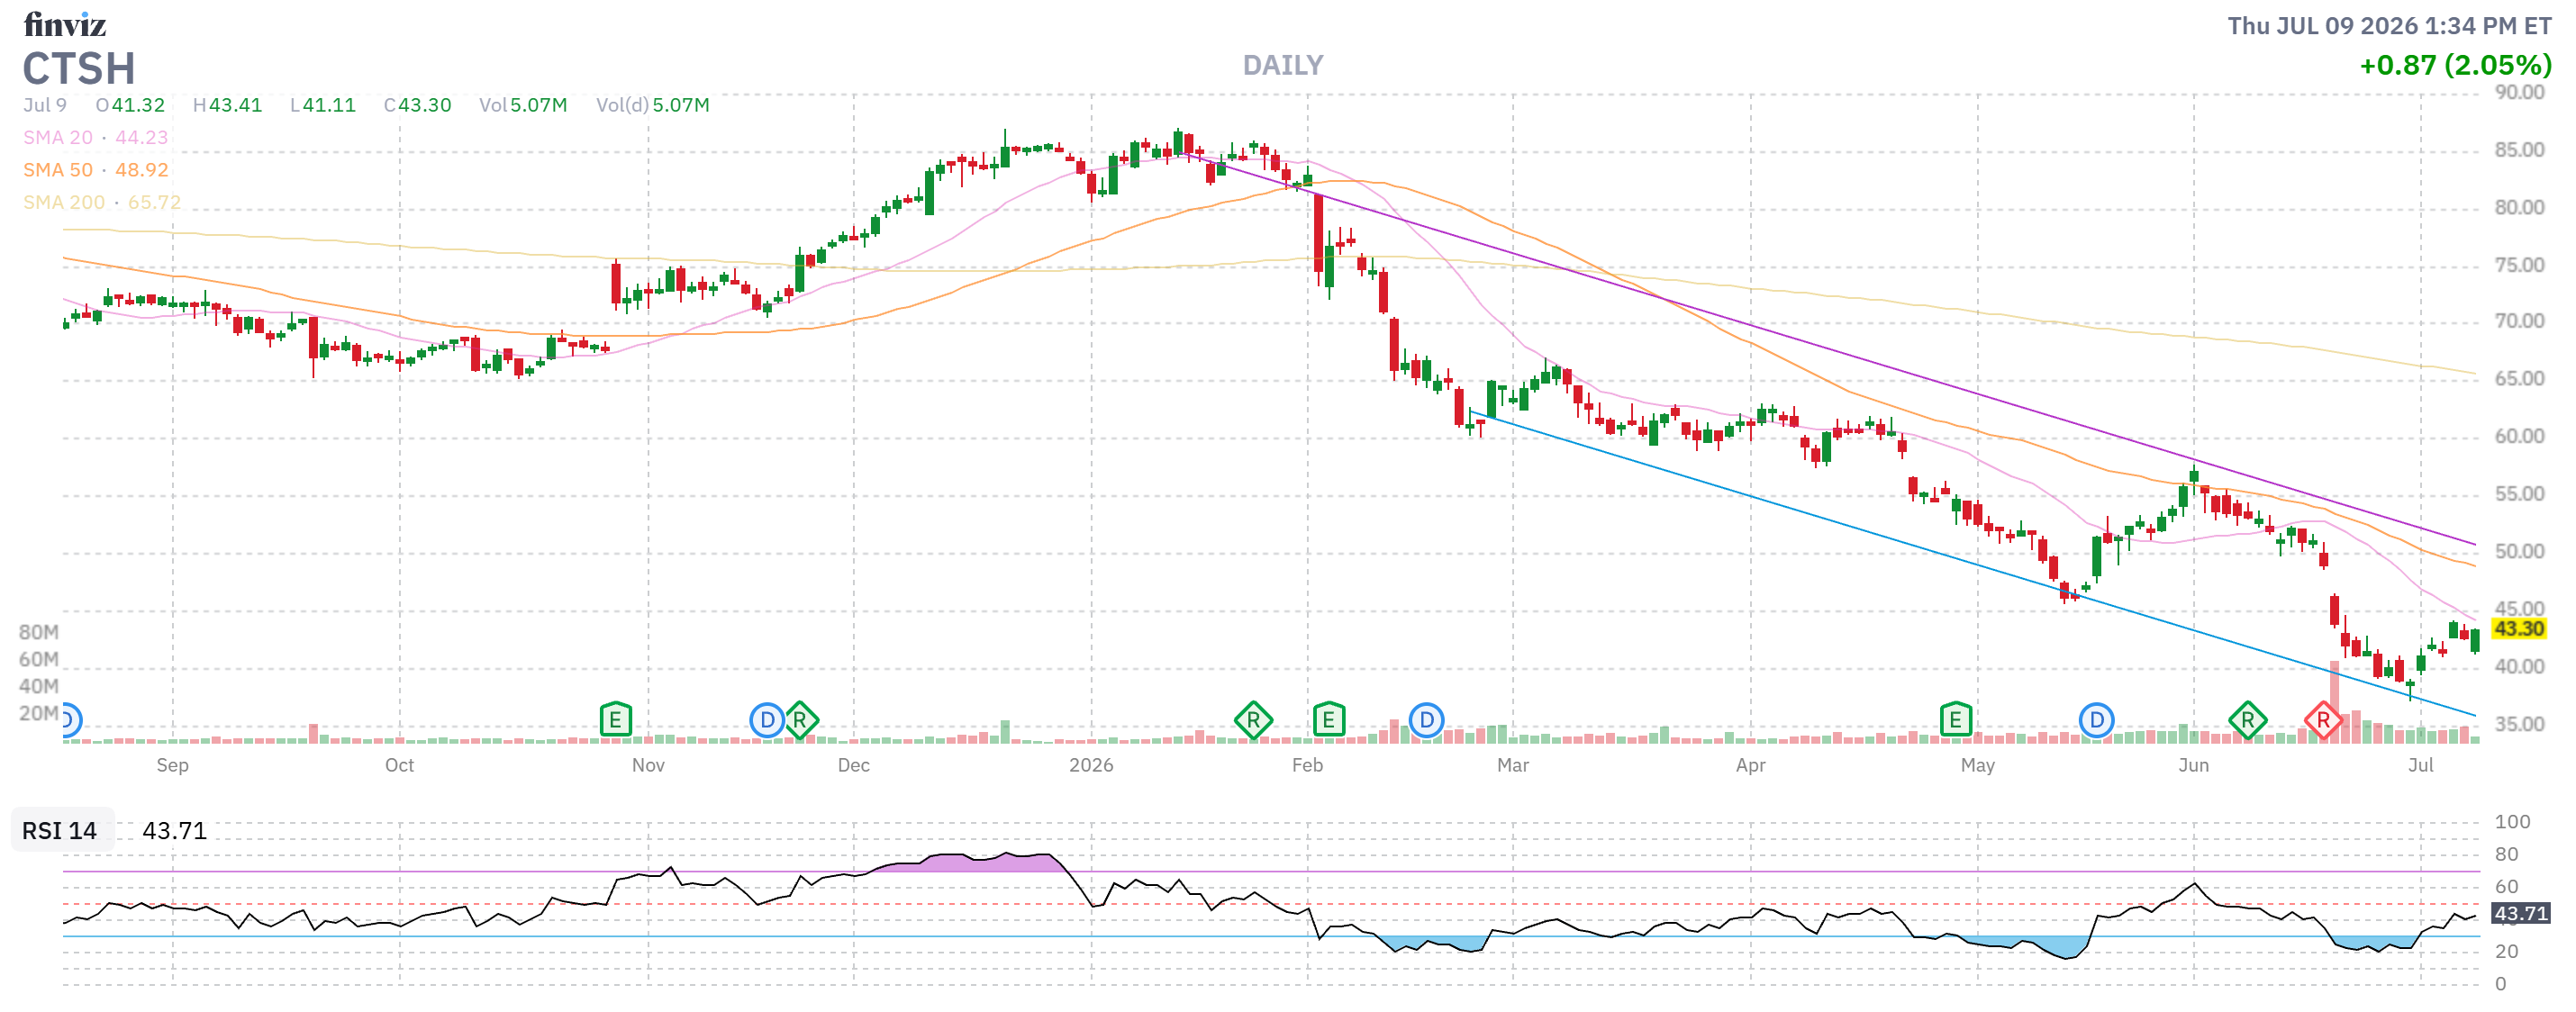Click the green R marker near December
This screenshot has height=1012, width=2576.
click(800, 720)
